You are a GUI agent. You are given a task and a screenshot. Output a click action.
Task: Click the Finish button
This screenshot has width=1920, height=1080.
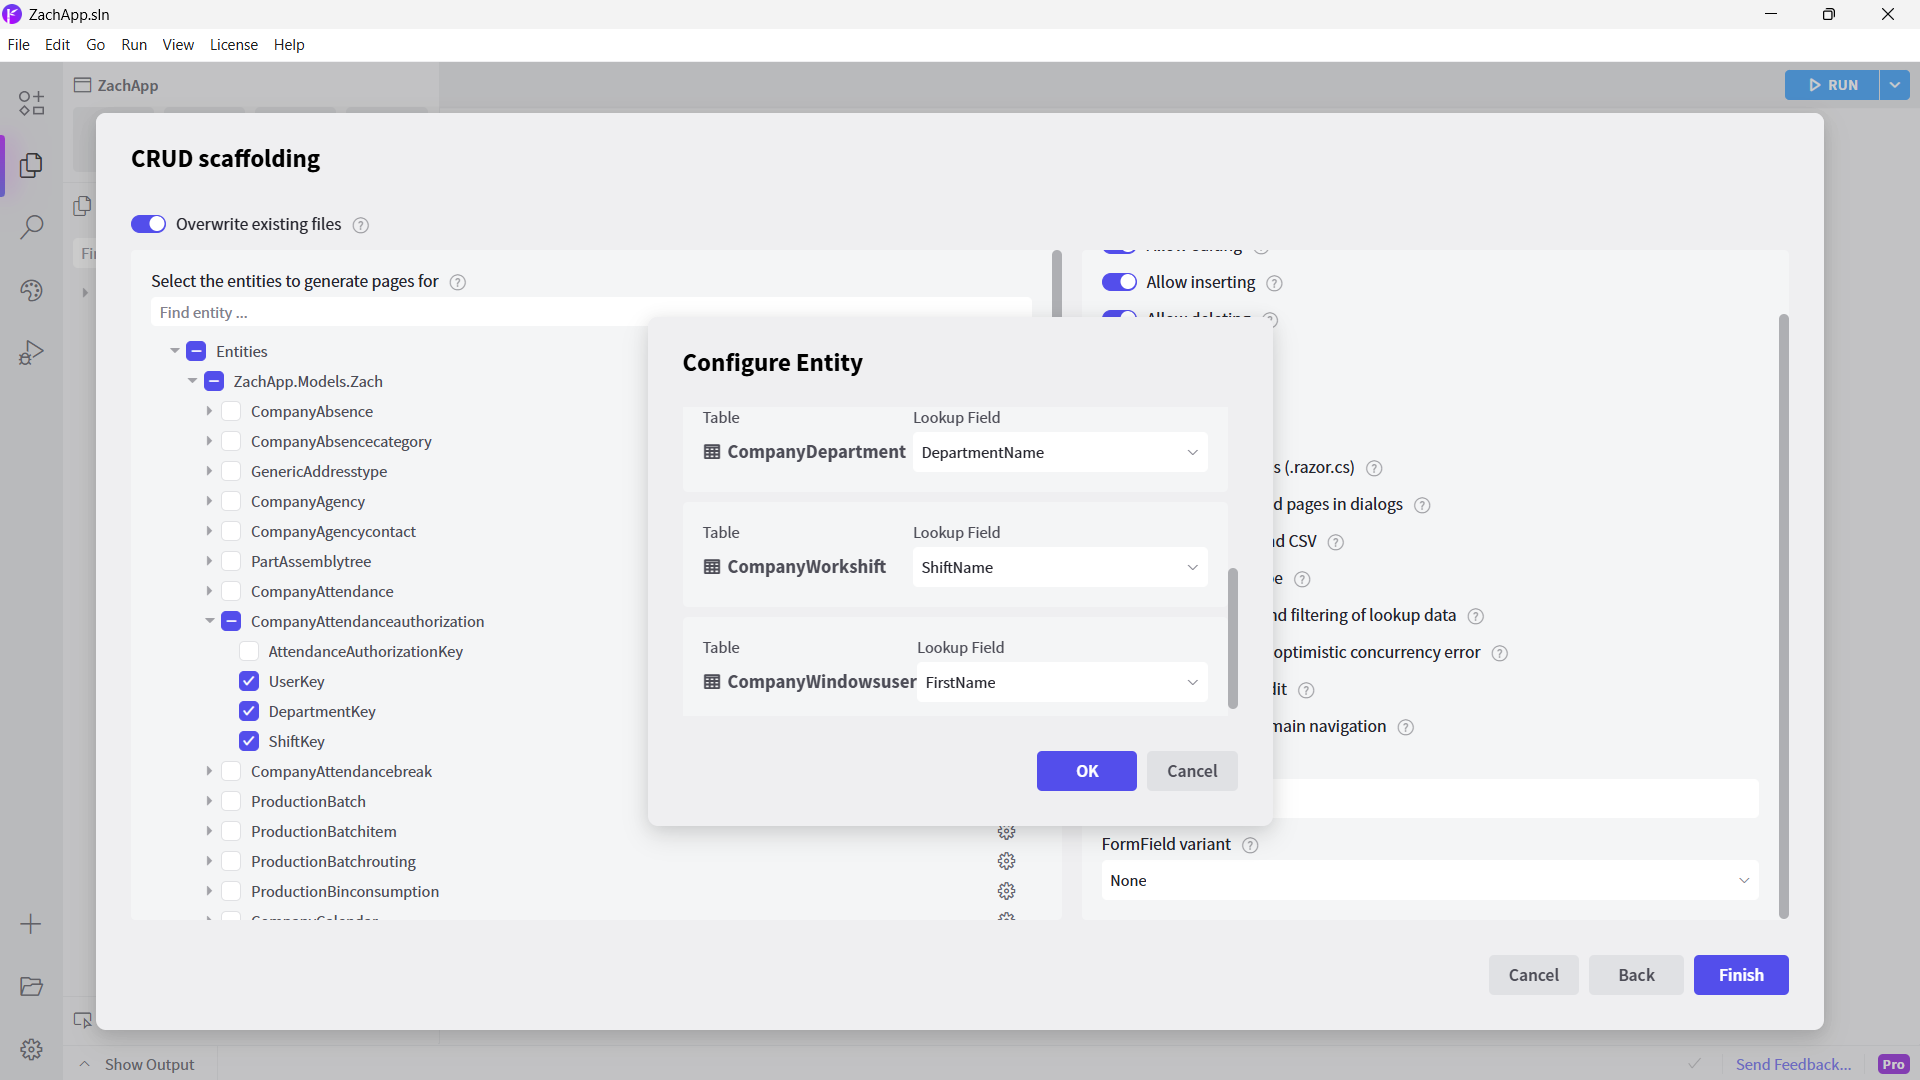coord(1740,975)
